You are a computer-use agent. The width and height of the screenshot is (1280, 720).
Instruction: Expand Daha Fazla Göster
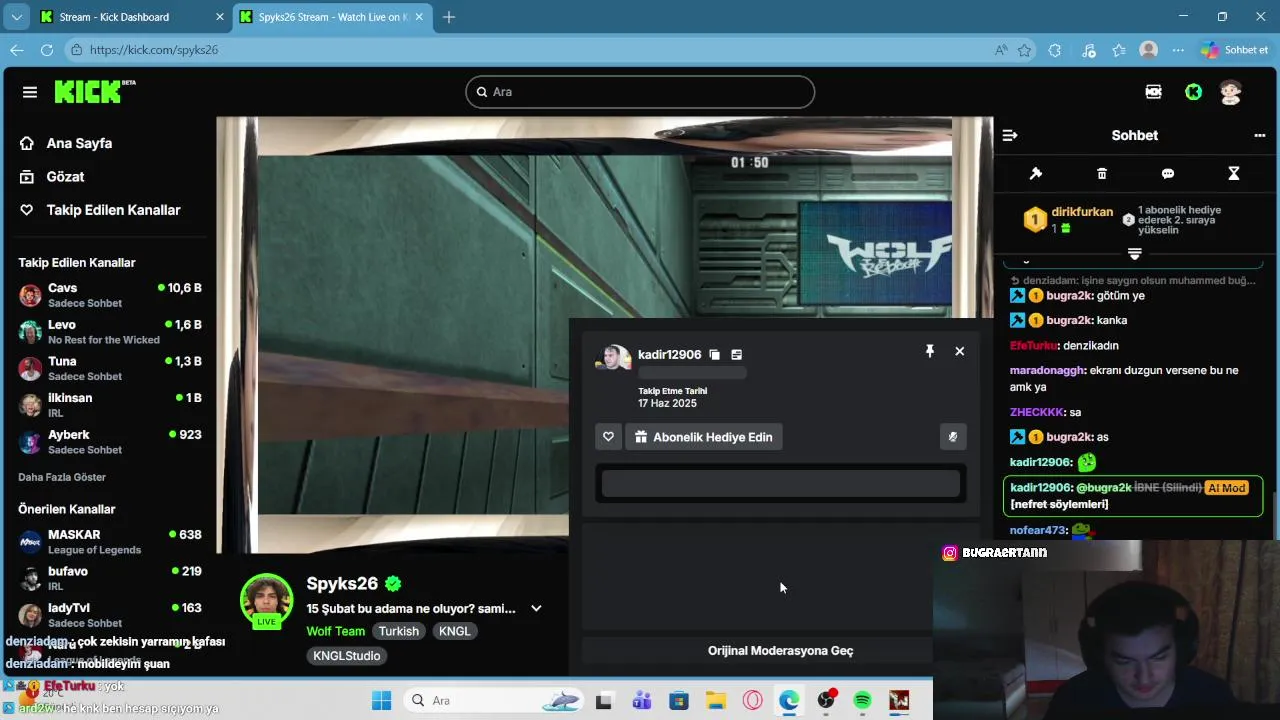62,477
